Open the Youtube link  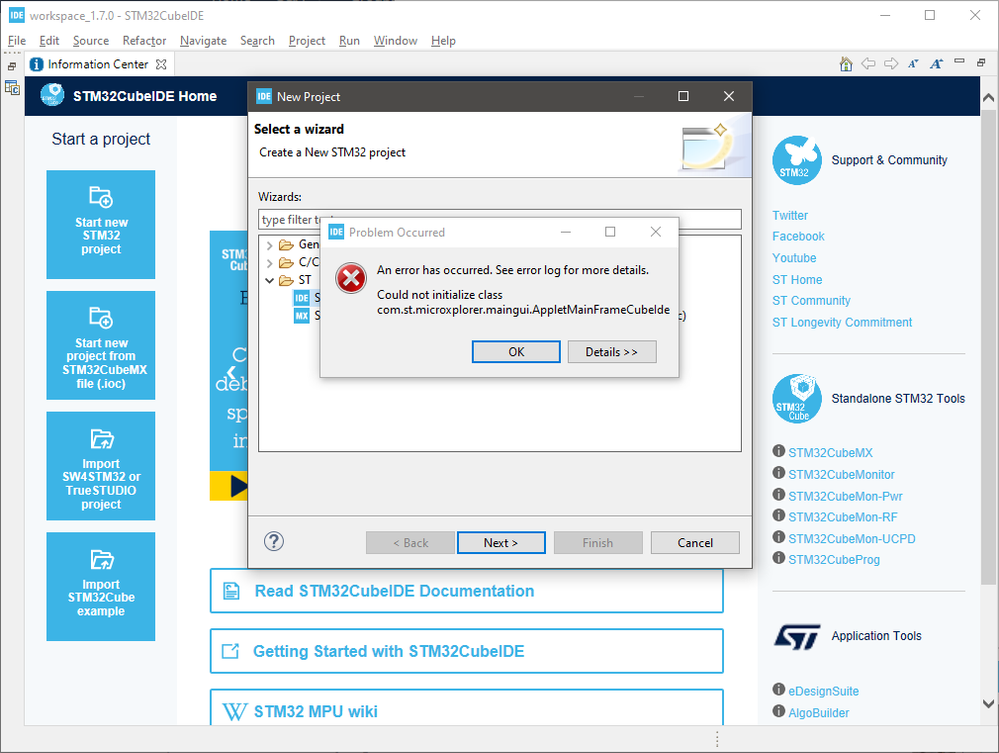coord(794,258)
